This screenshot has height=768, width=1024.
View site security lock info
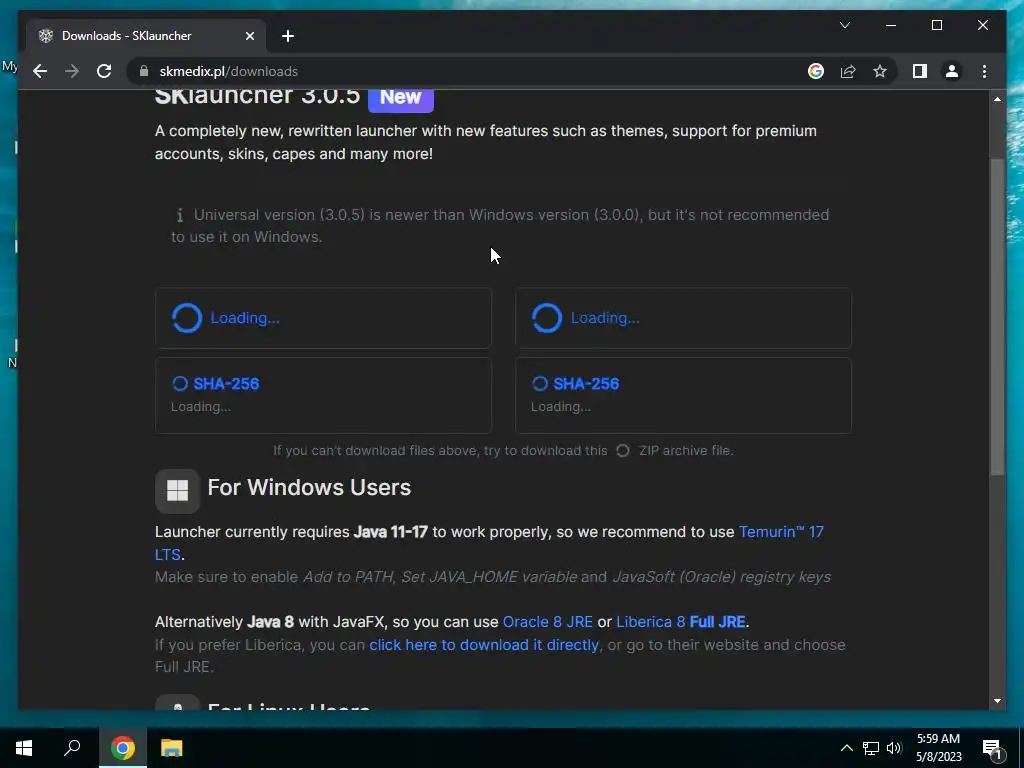(144, 71)
